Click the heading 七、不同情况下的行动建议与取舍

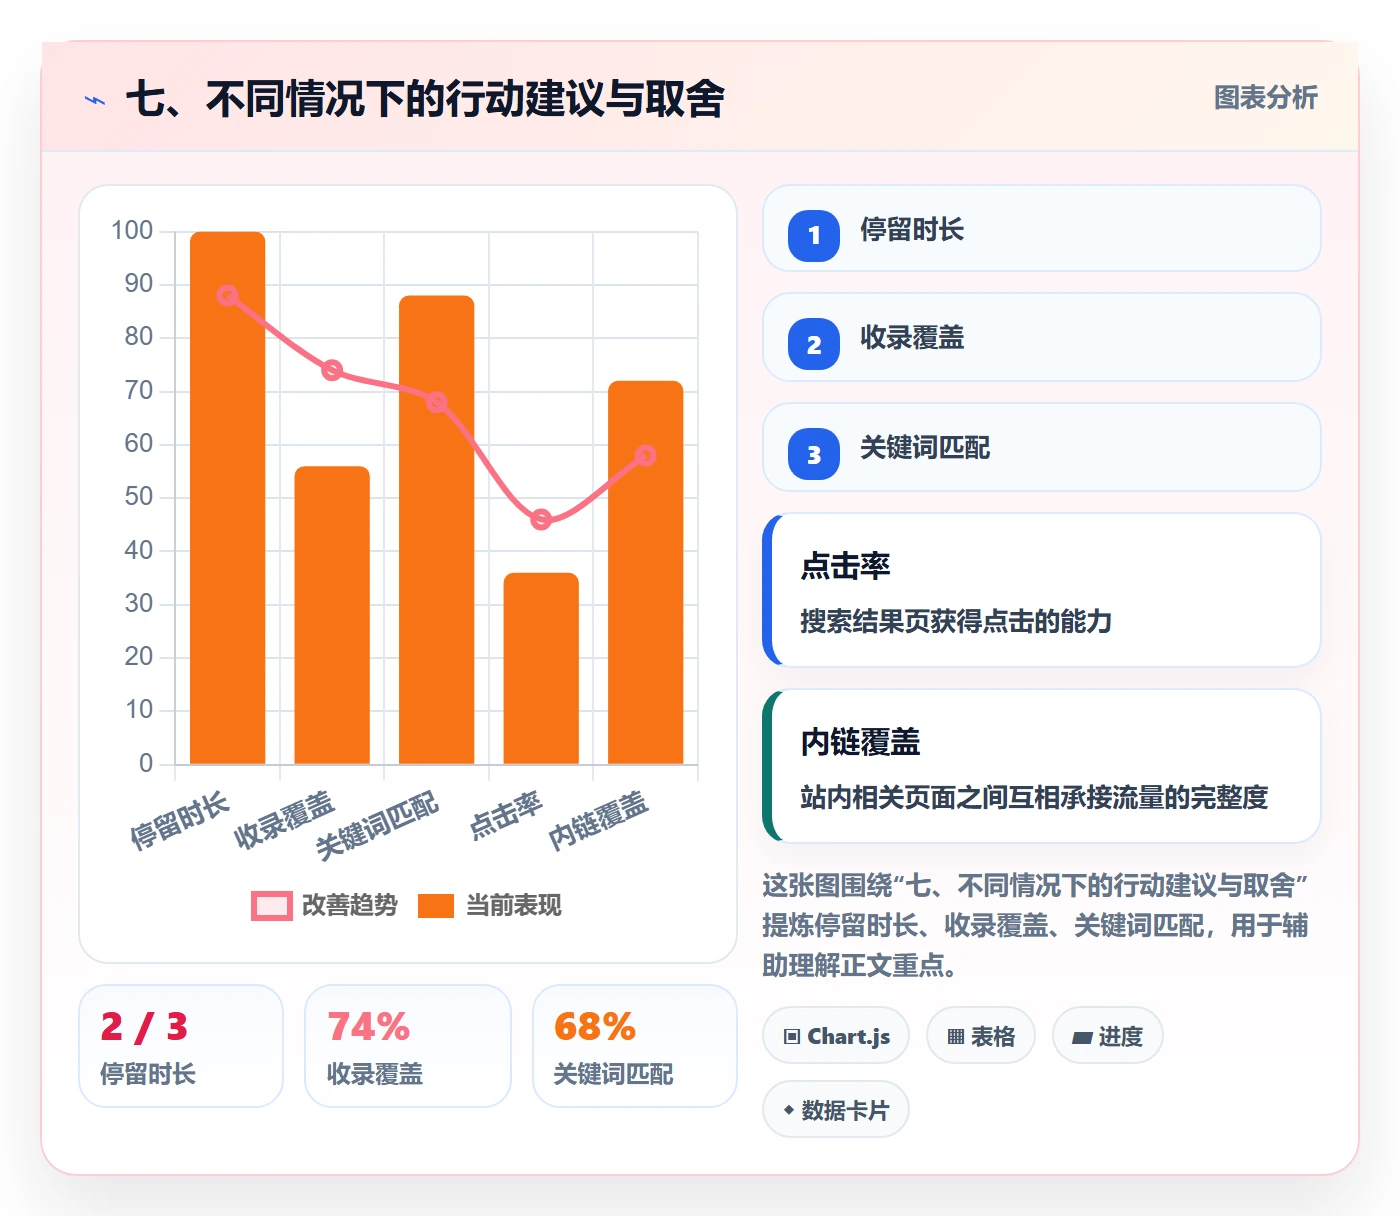pyautogui.click(x=425, y=99)
